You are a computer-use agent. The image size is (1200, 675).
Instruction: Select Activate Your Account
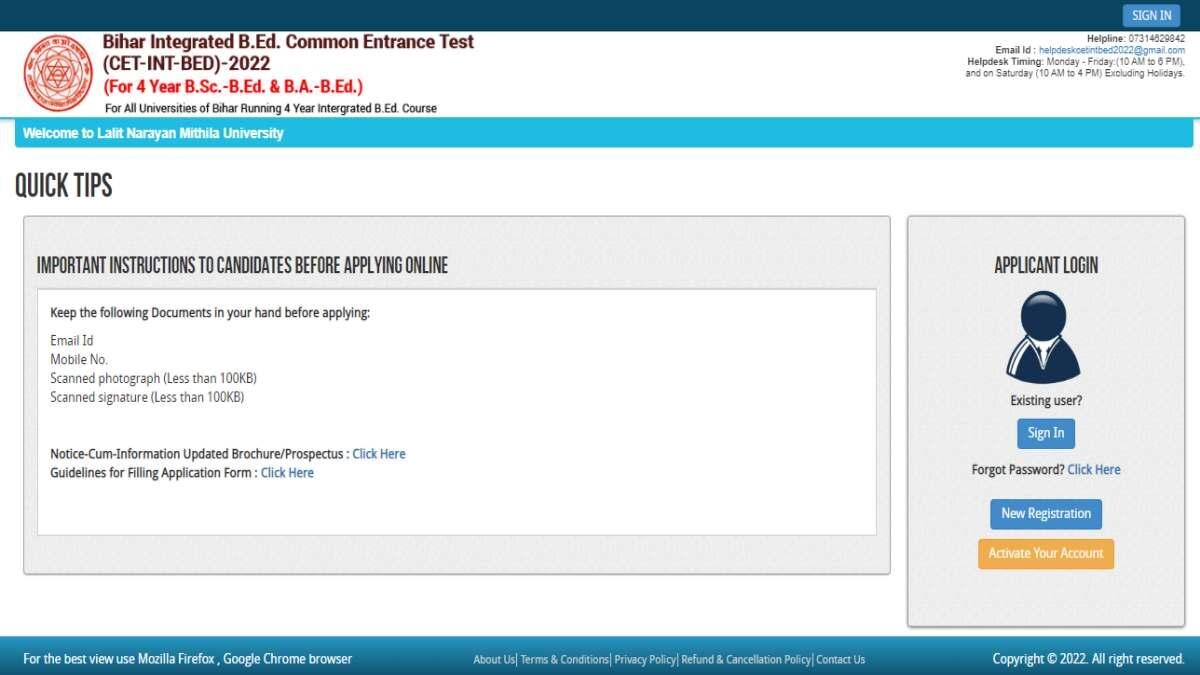click(x=1045, y=553)
